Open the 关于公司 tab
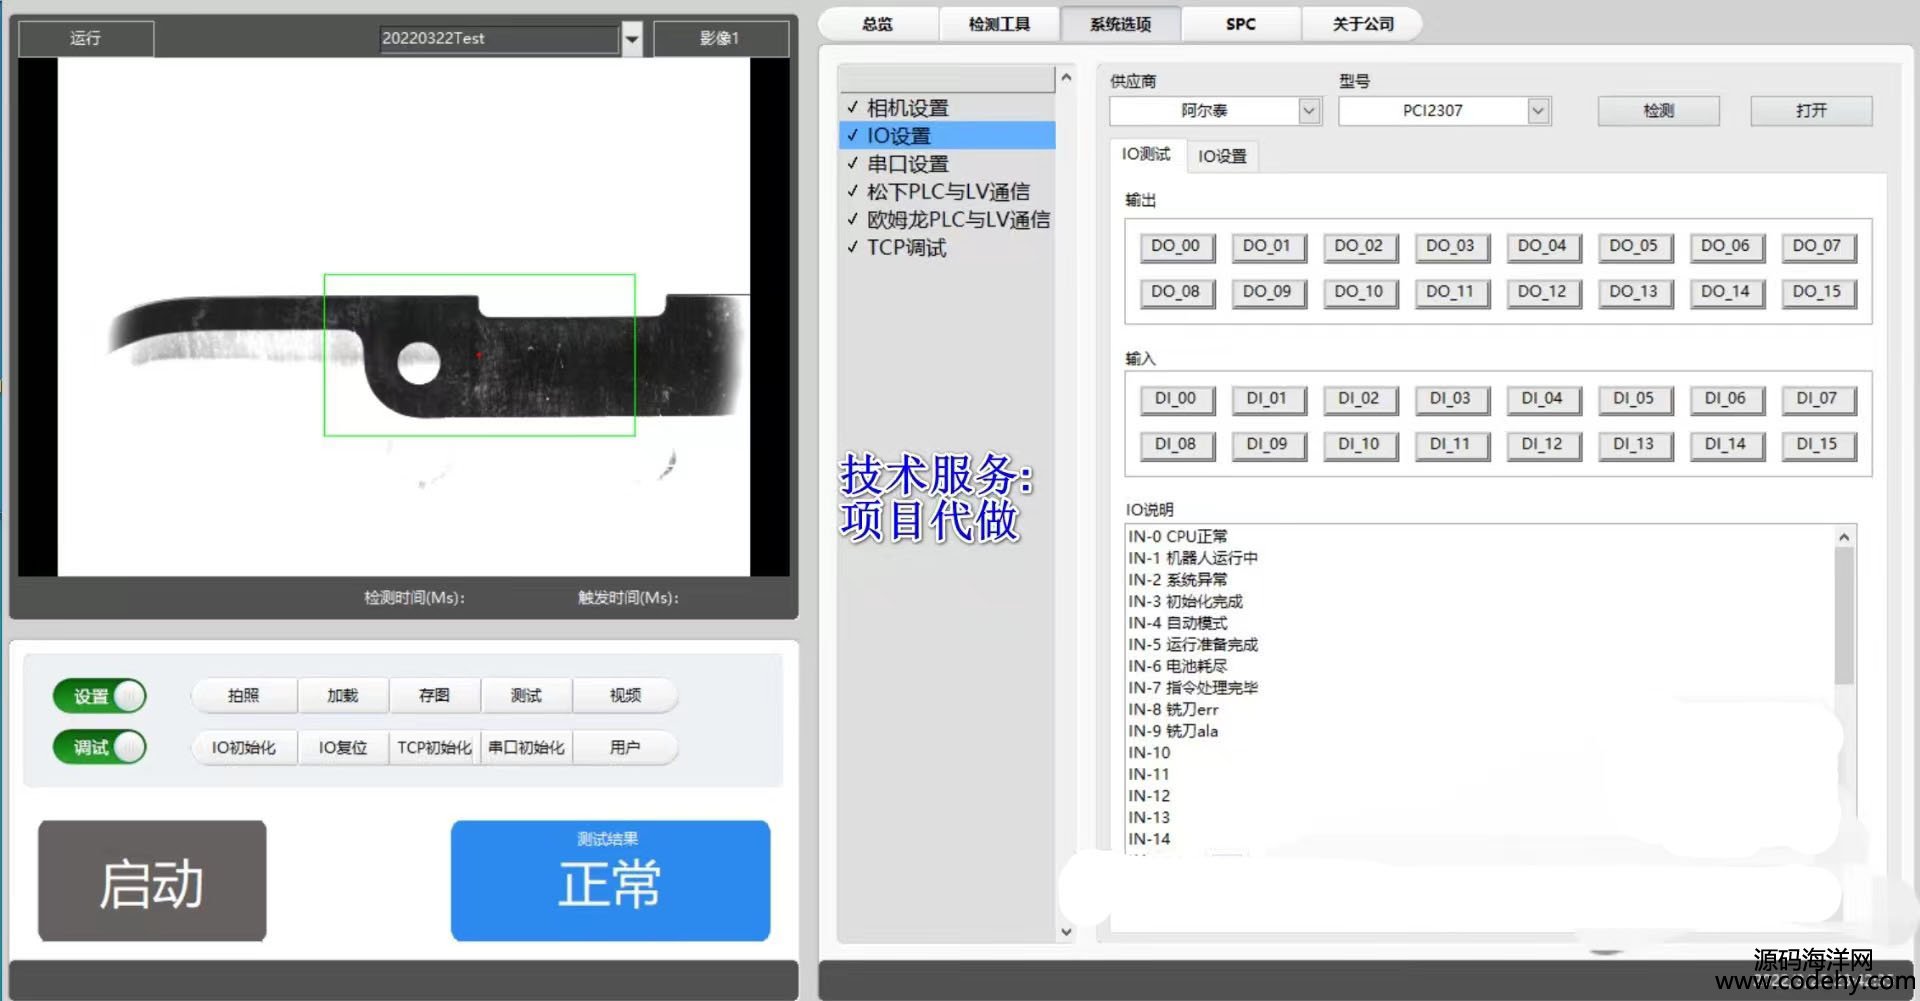Viewport: 1920px width, 1001px height. (x=1362, y=24)
